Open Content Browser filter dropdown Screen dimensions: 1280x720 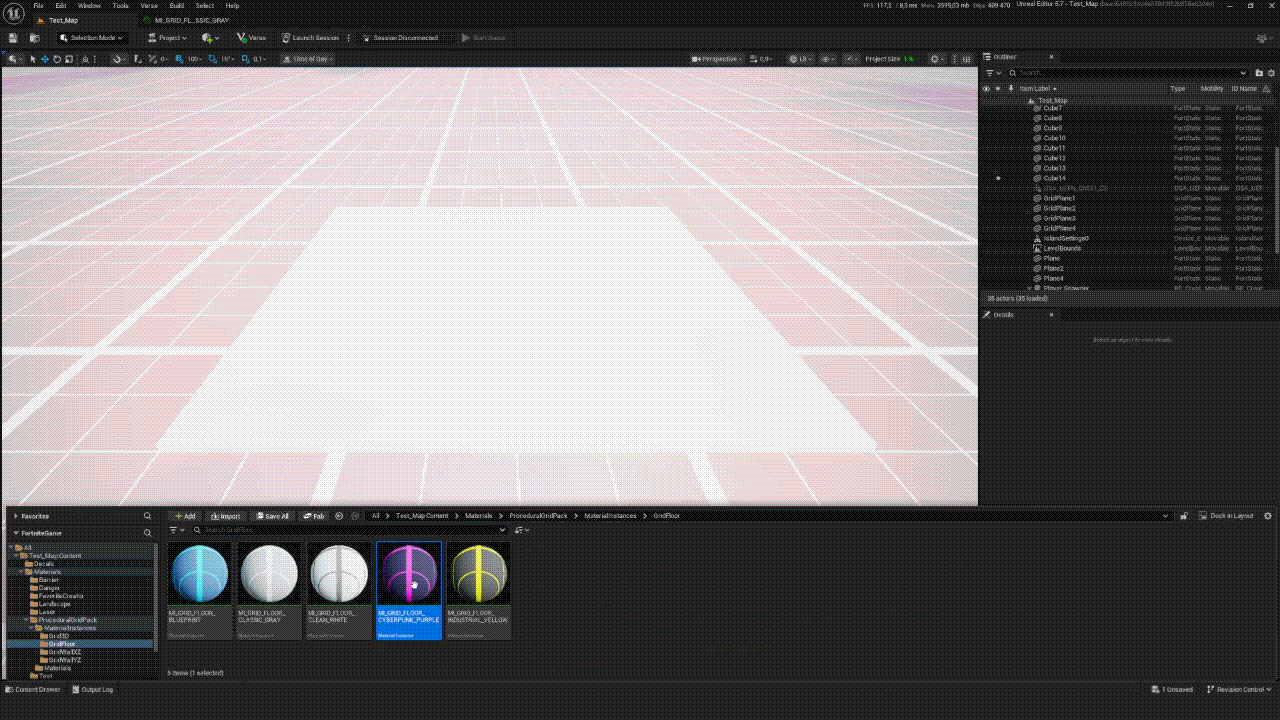[x=177, y=530]
